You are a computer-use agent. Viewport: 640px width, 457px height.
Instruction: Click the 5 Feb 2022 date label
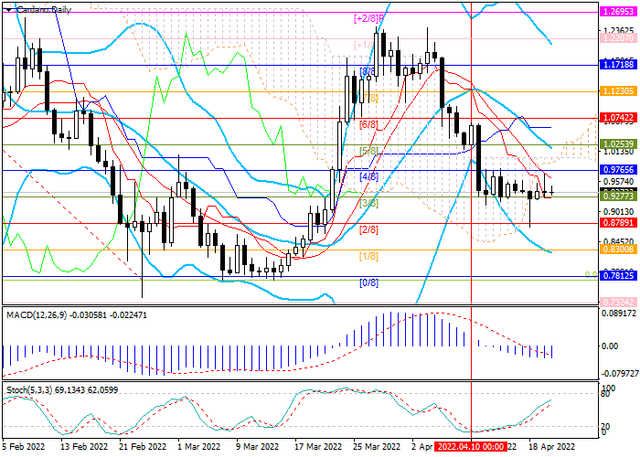(x=23, y=446)
